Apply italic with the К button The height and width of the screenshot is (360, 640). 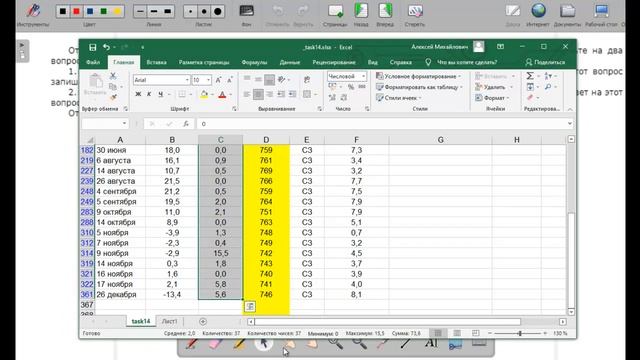[149, 94]
